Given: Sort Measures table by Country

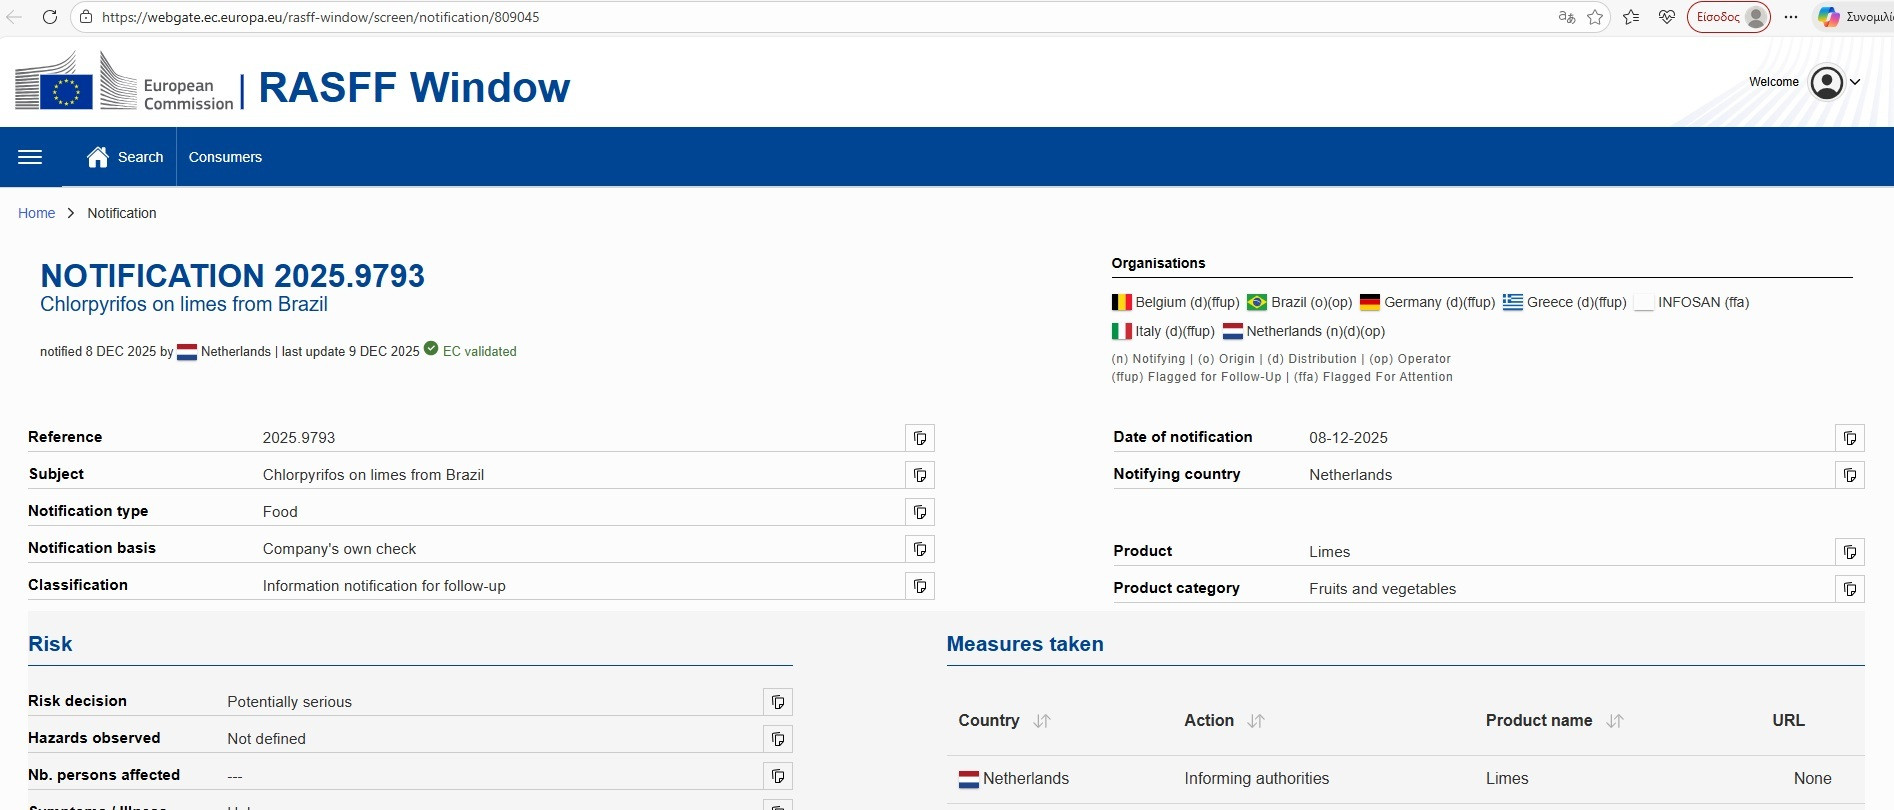Looking at the screenshot, I should tap(1042, 721).
